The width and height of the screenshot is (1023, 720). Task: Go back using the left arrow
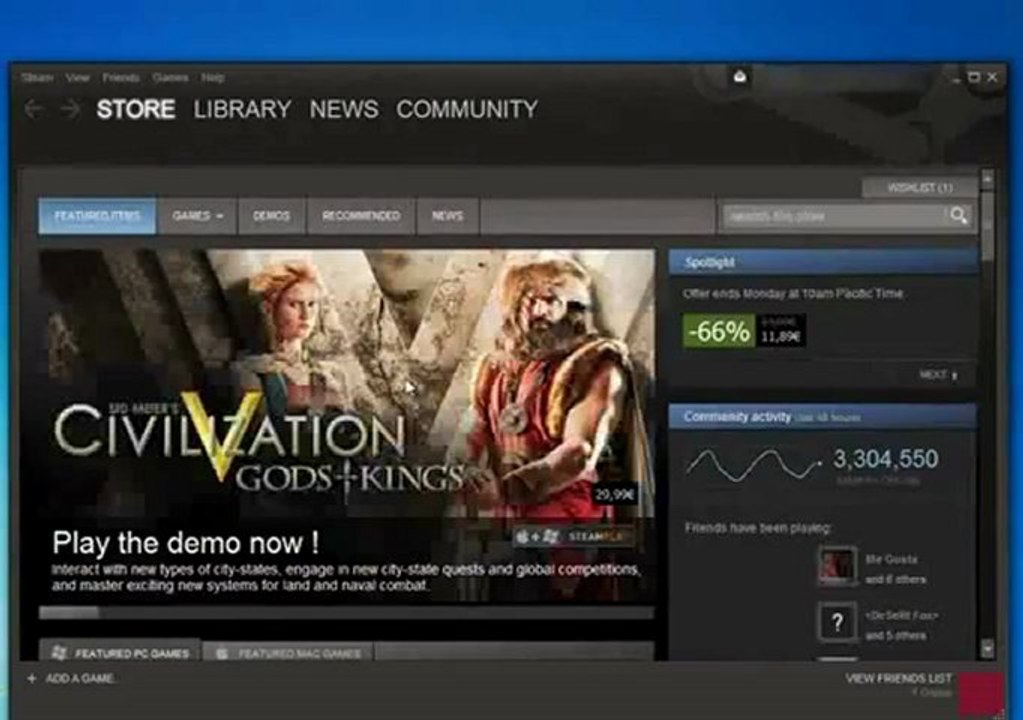pyautogui.click(x=33, y=109)
